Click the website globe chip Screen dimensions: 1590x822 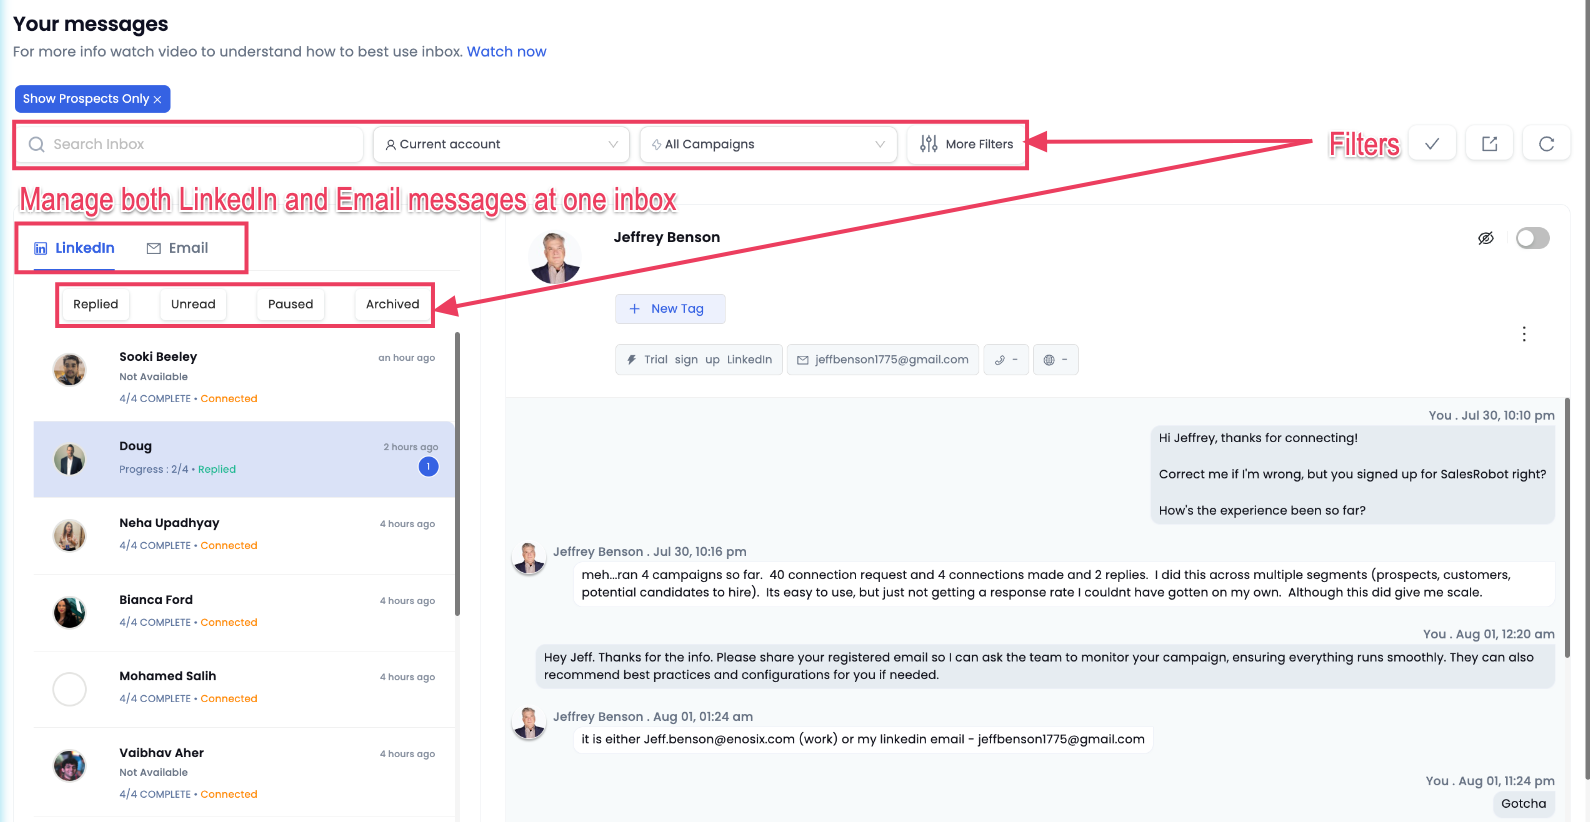(1056, 360)
